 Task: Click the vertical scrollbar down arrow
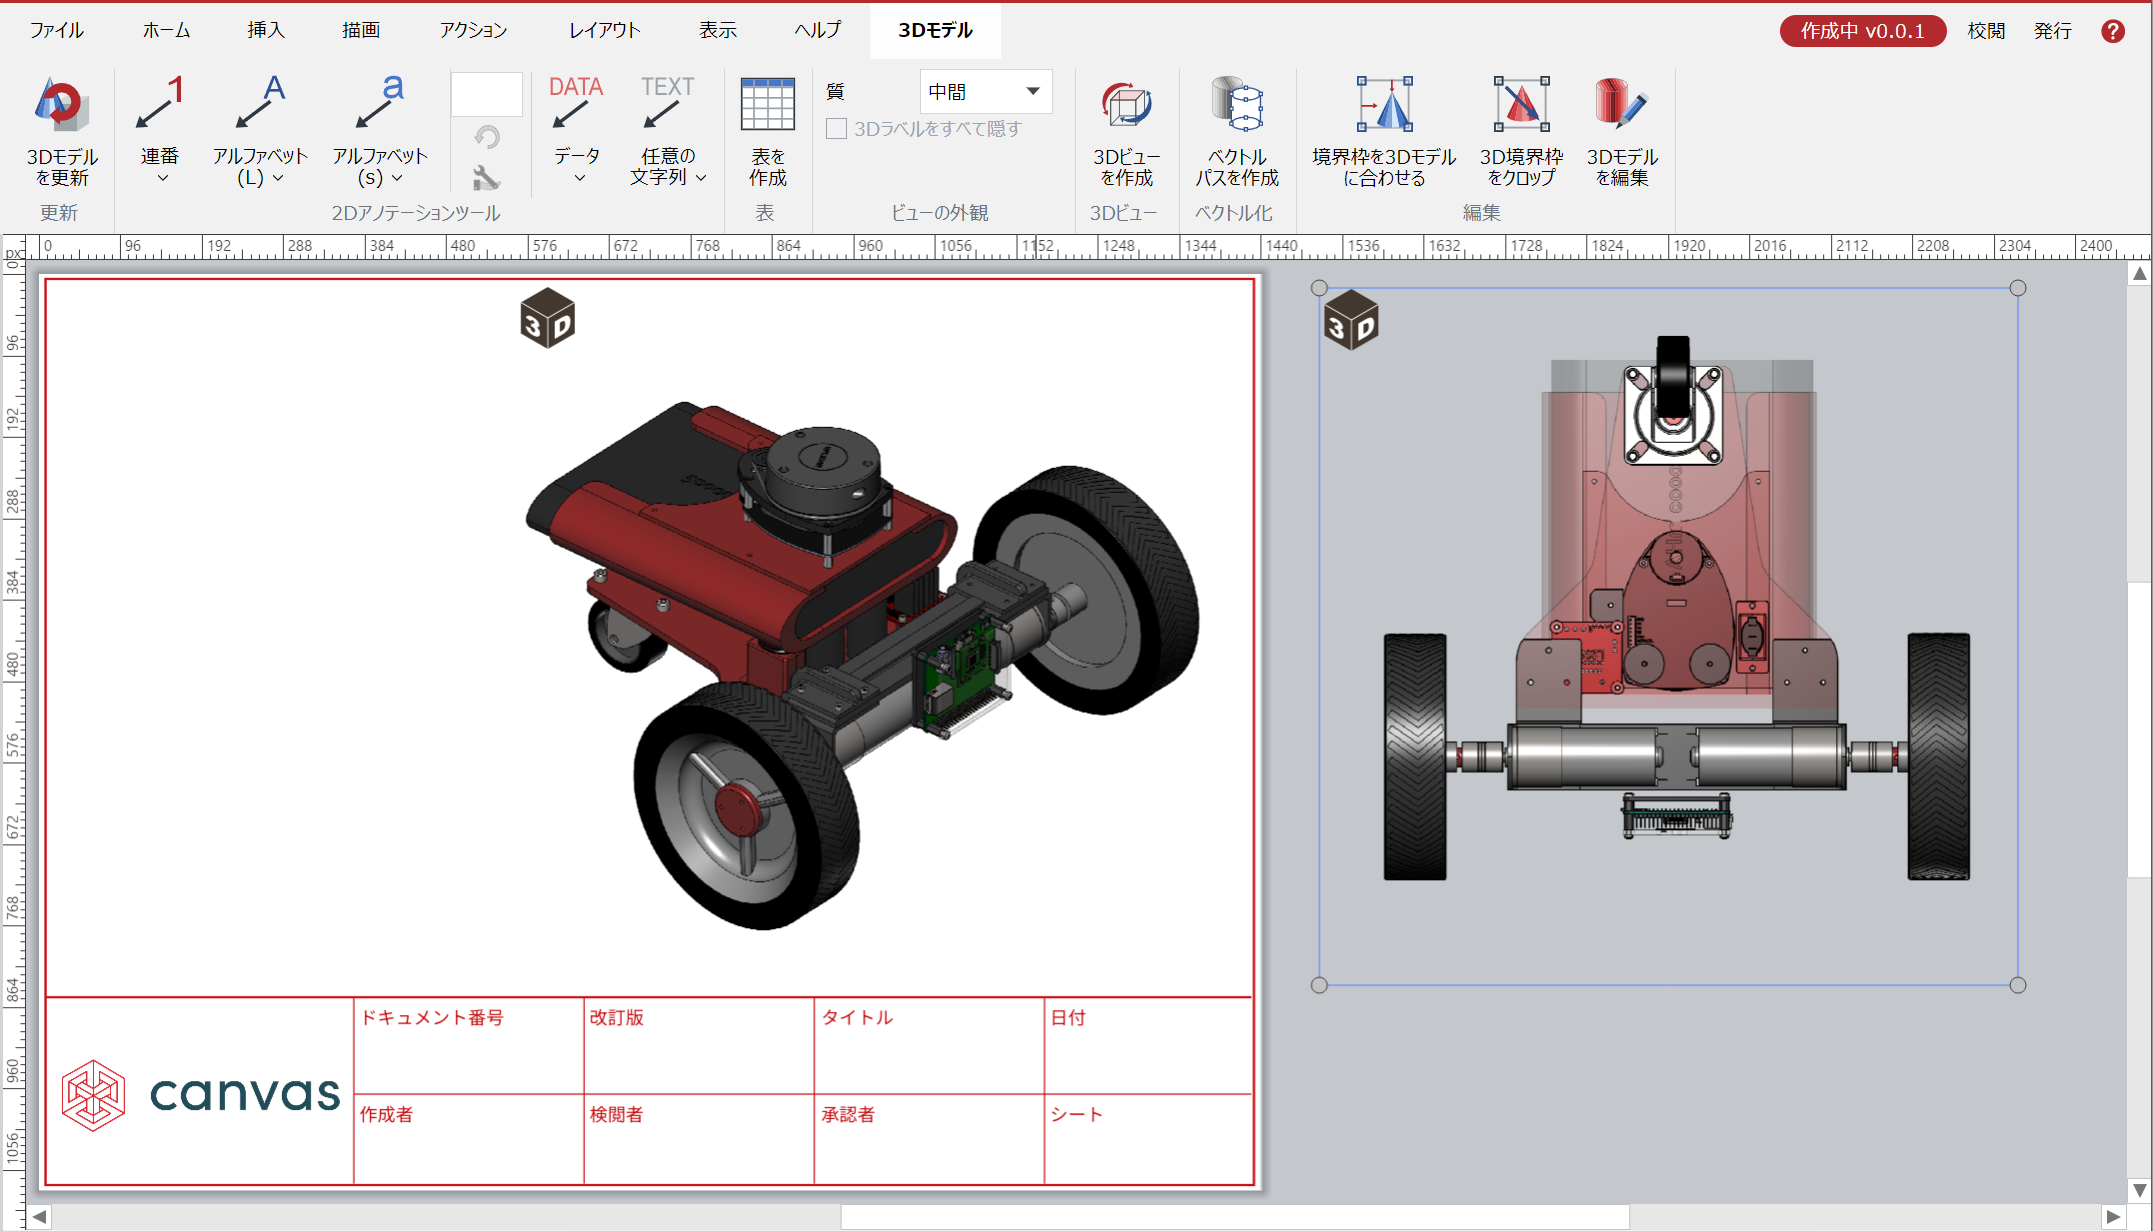pos(2140,1190)
